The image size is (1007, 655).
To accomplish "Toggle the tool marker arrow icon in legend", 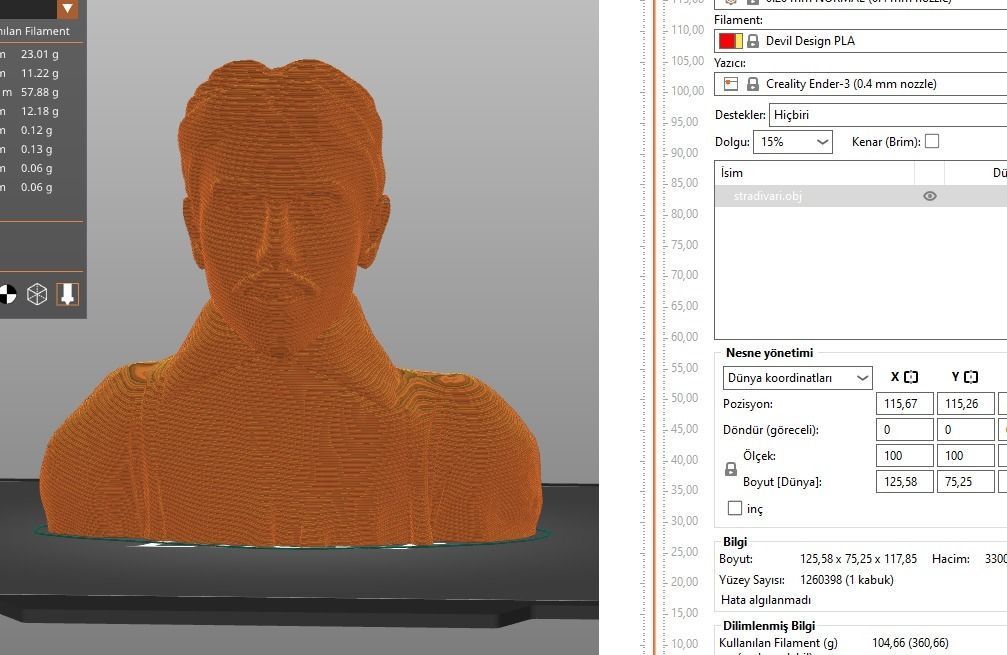I will pos(67,294).
